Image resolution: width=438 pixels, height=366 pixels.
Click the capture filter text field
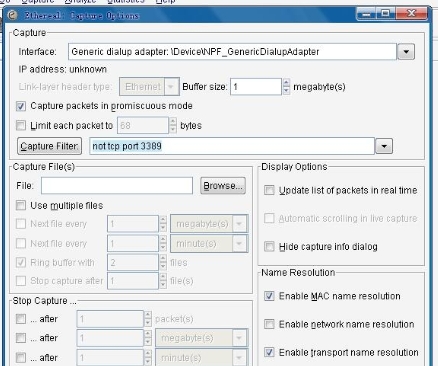(232, 146)
